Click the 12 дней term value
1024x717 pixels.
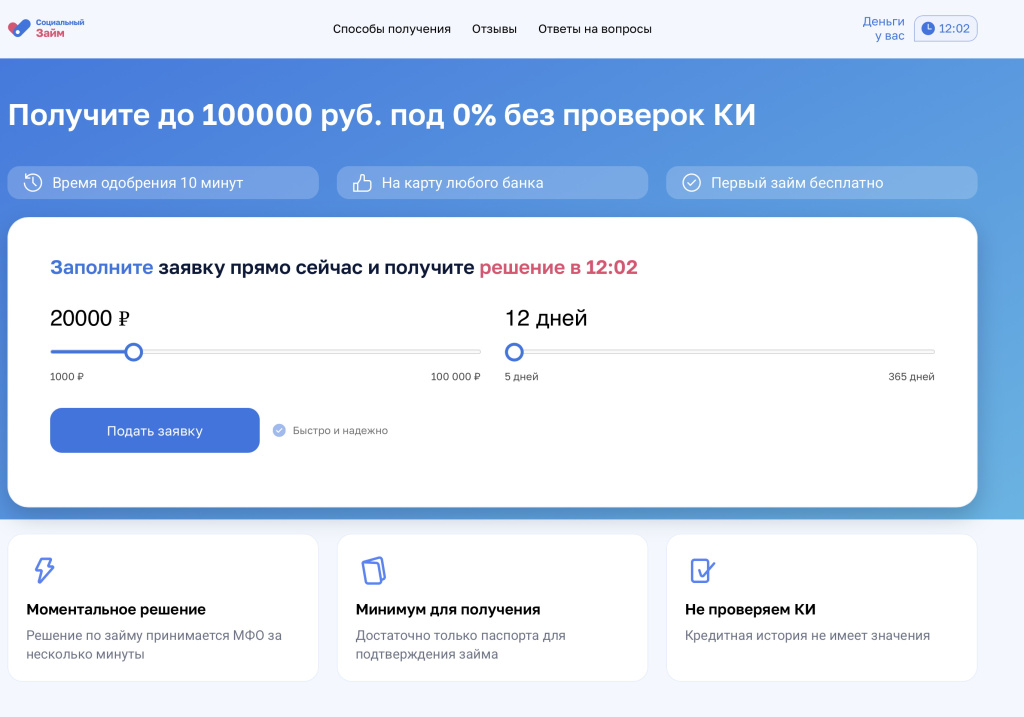pyautogui.click(x=546, y=318)
